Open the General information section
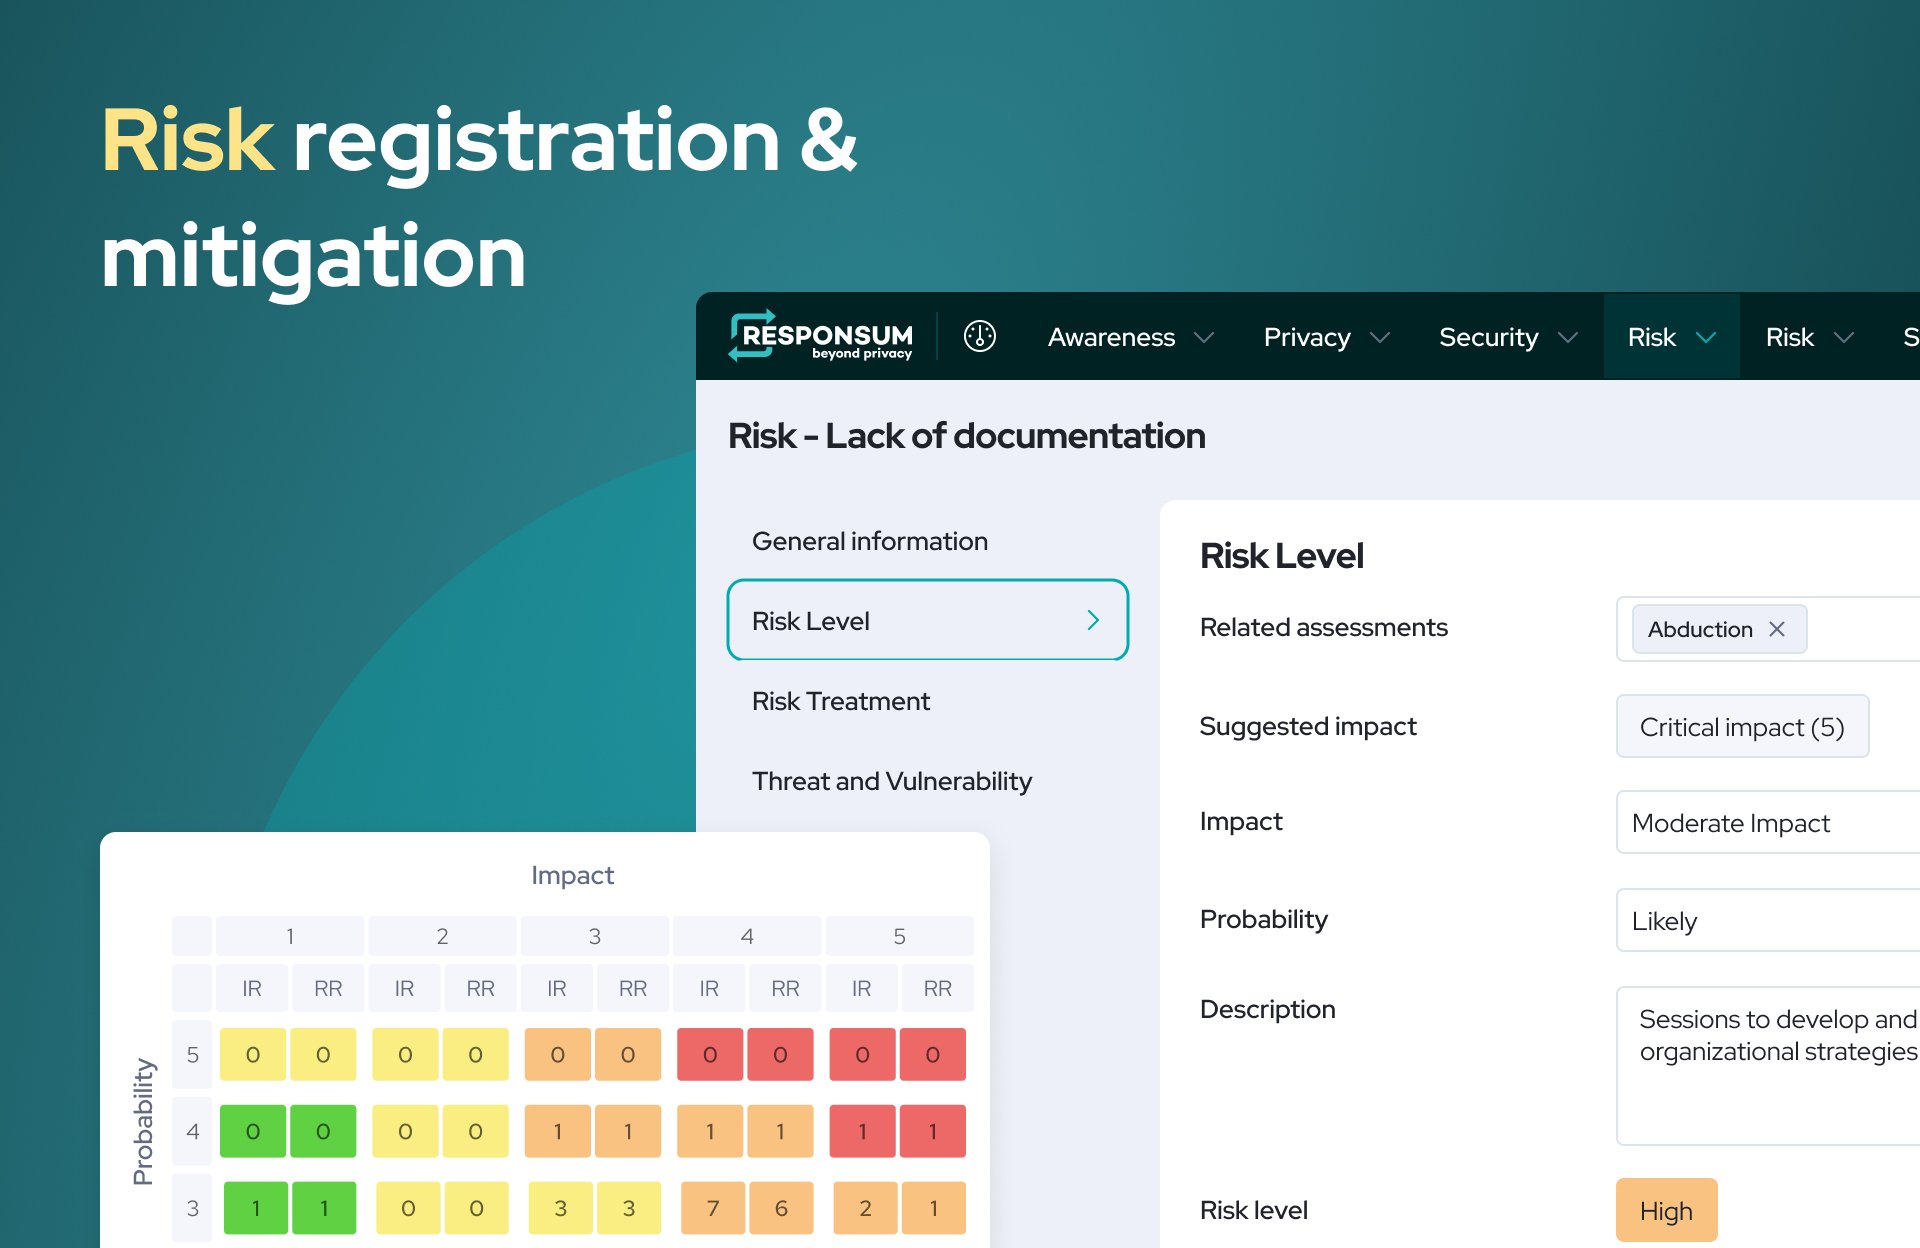 coord(869,541)
